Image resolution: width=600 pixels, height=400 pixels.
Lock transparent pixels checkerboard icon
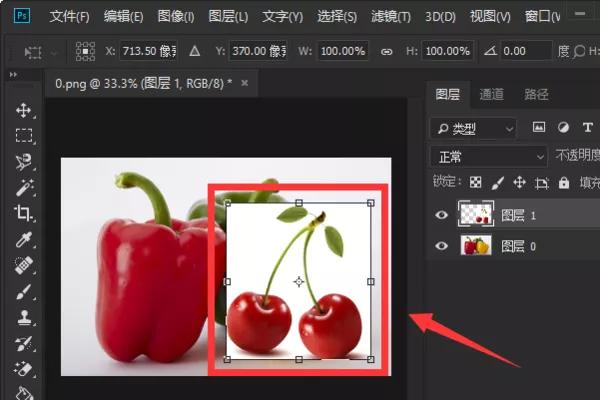click(x=475, y=183)
